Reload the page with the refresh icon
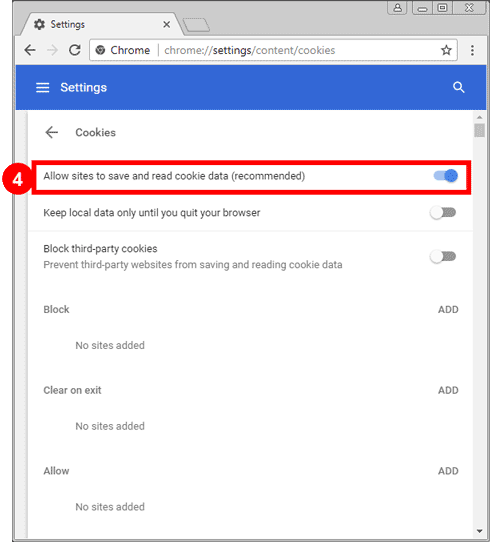This screenshot has width=490, height=542. 75,50
